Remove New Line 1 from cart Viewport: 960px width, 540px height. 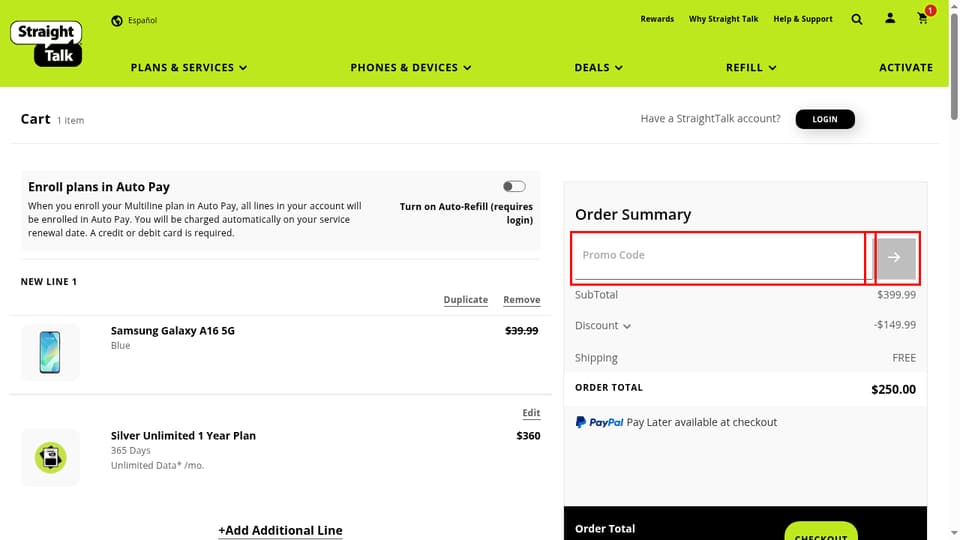tap(522, 300)
